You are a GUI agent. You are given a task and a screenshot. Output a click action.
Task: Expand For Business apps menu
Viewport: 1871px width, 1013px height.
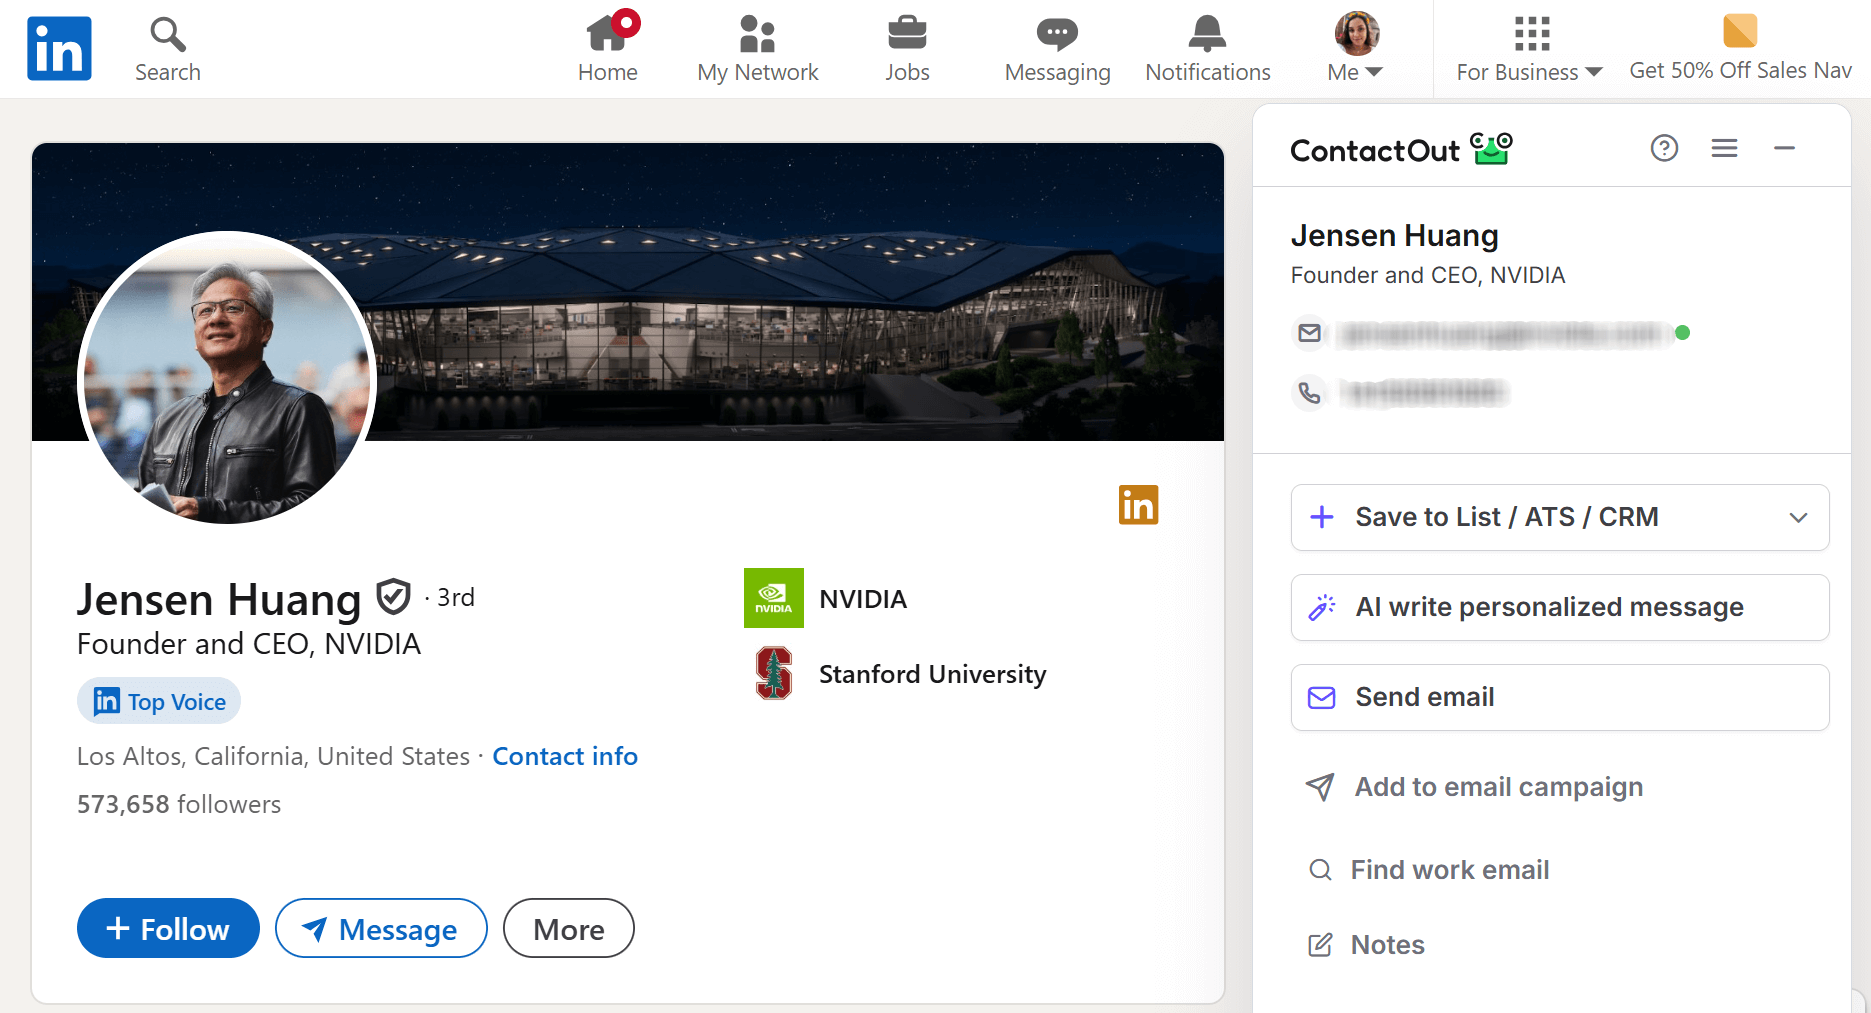pyautogui.click(x=1530, y=48)
